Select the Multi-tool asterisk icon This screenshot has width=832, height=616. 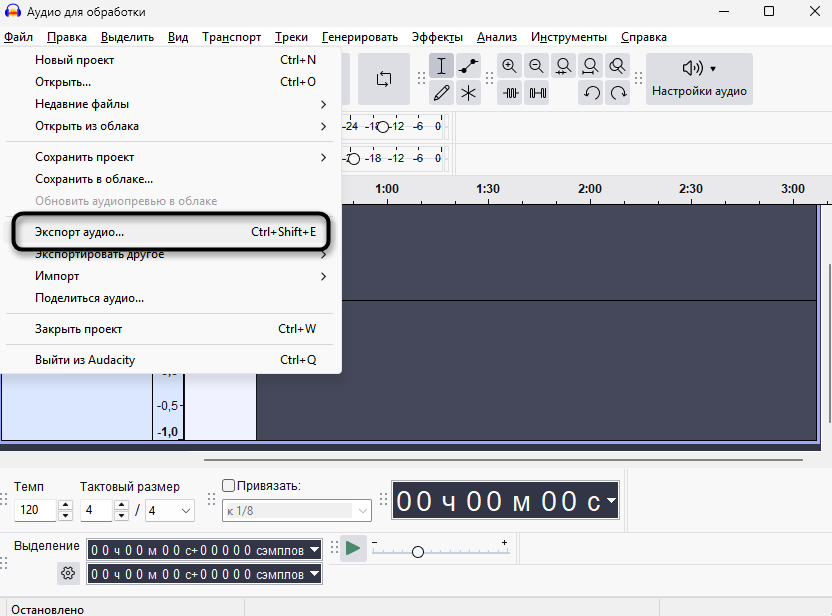[468, 93]
